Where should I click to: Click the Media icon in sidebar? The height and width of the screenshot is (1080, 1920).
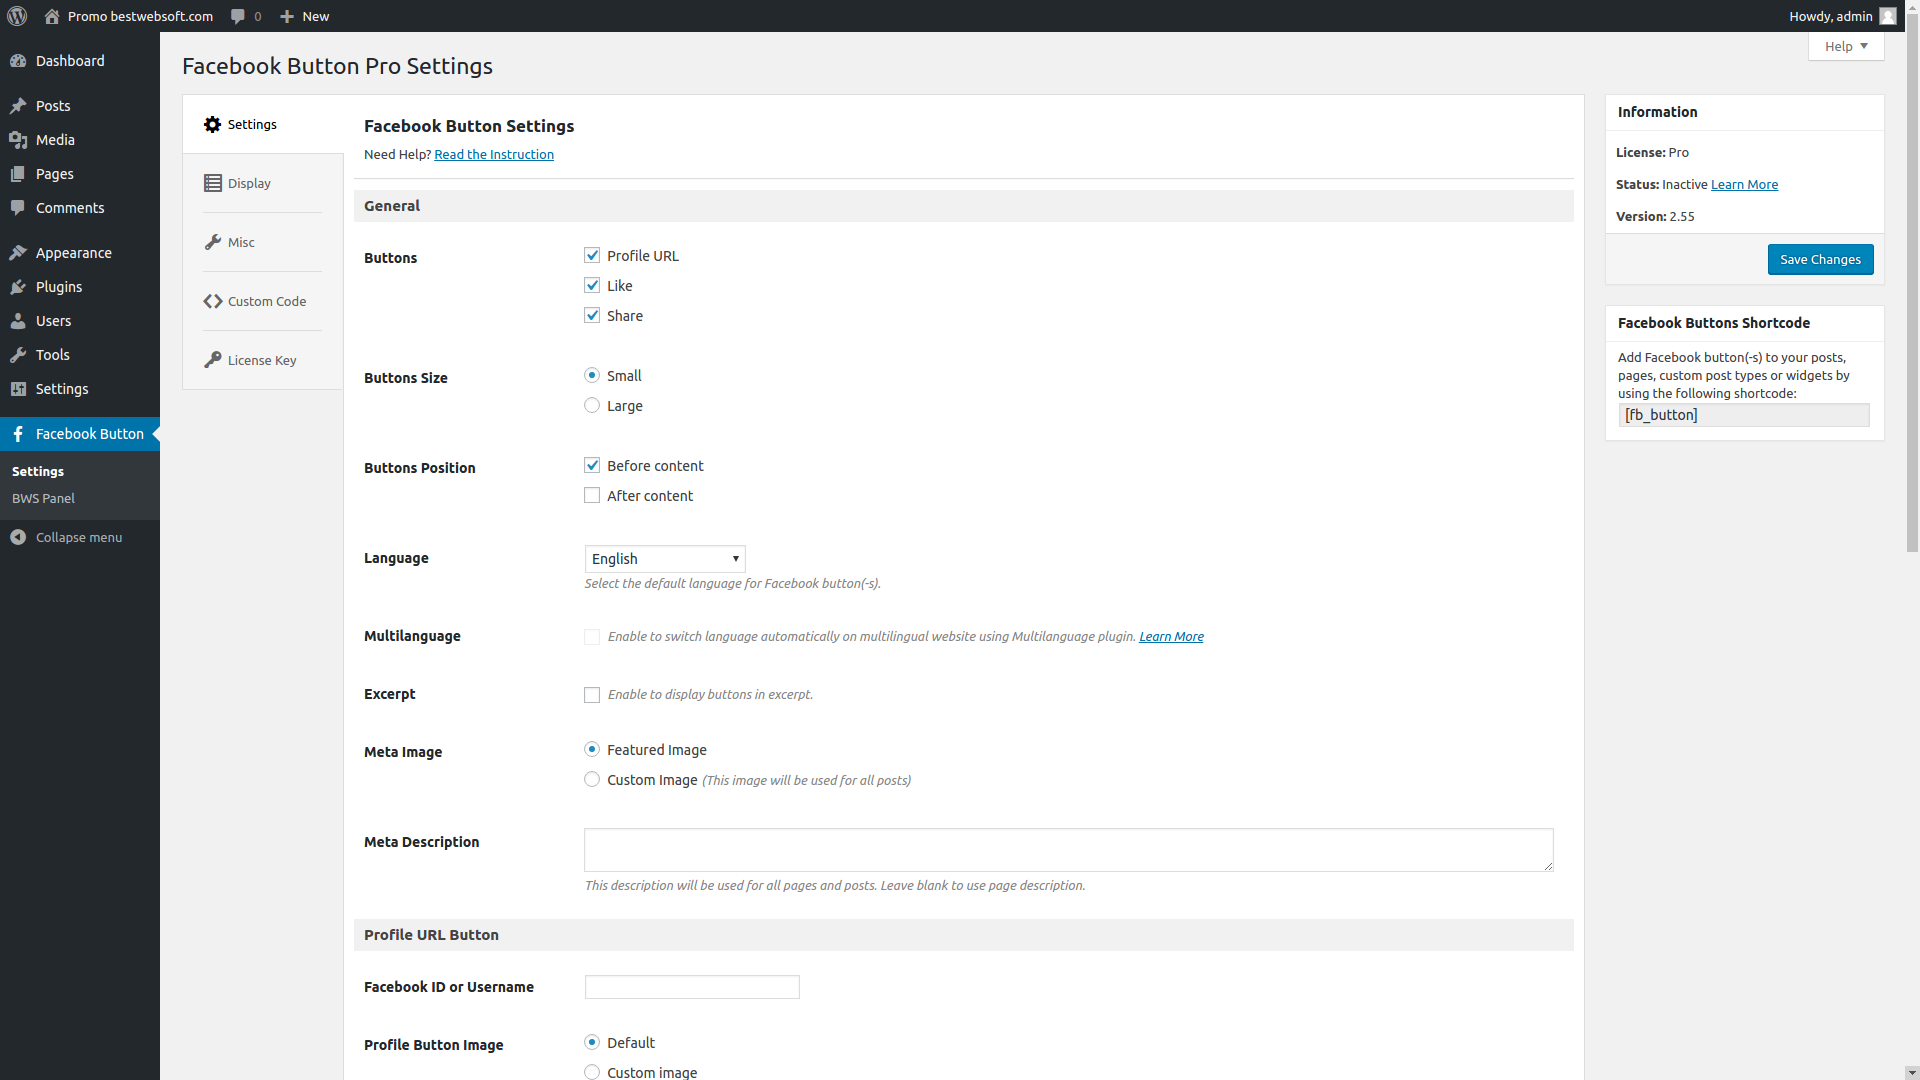point(18,140)
